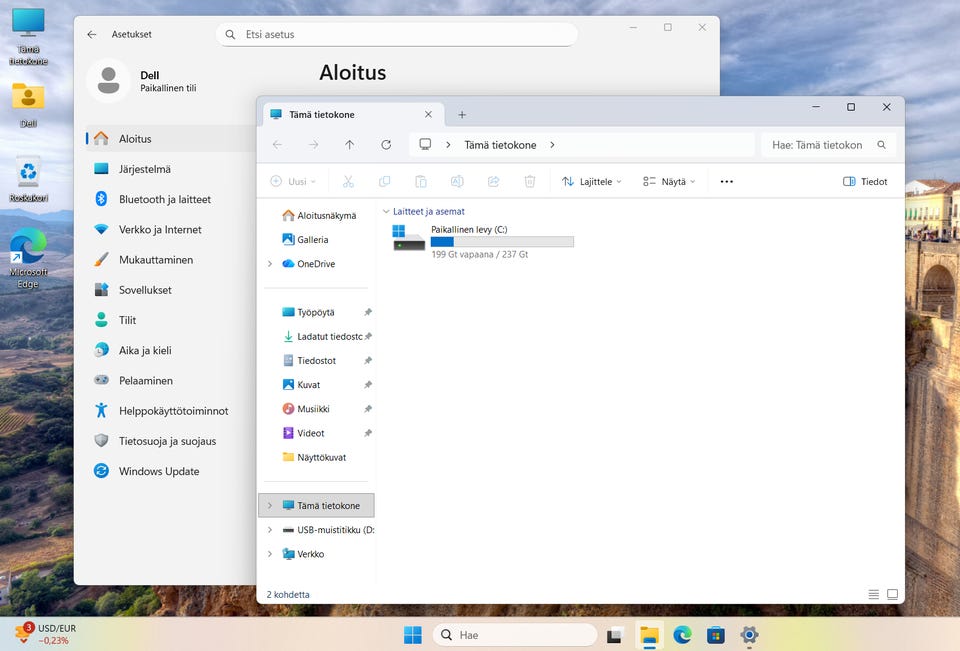Add a new Explorer tab
This screenshot has width=960, height=651.
point(462,115)
